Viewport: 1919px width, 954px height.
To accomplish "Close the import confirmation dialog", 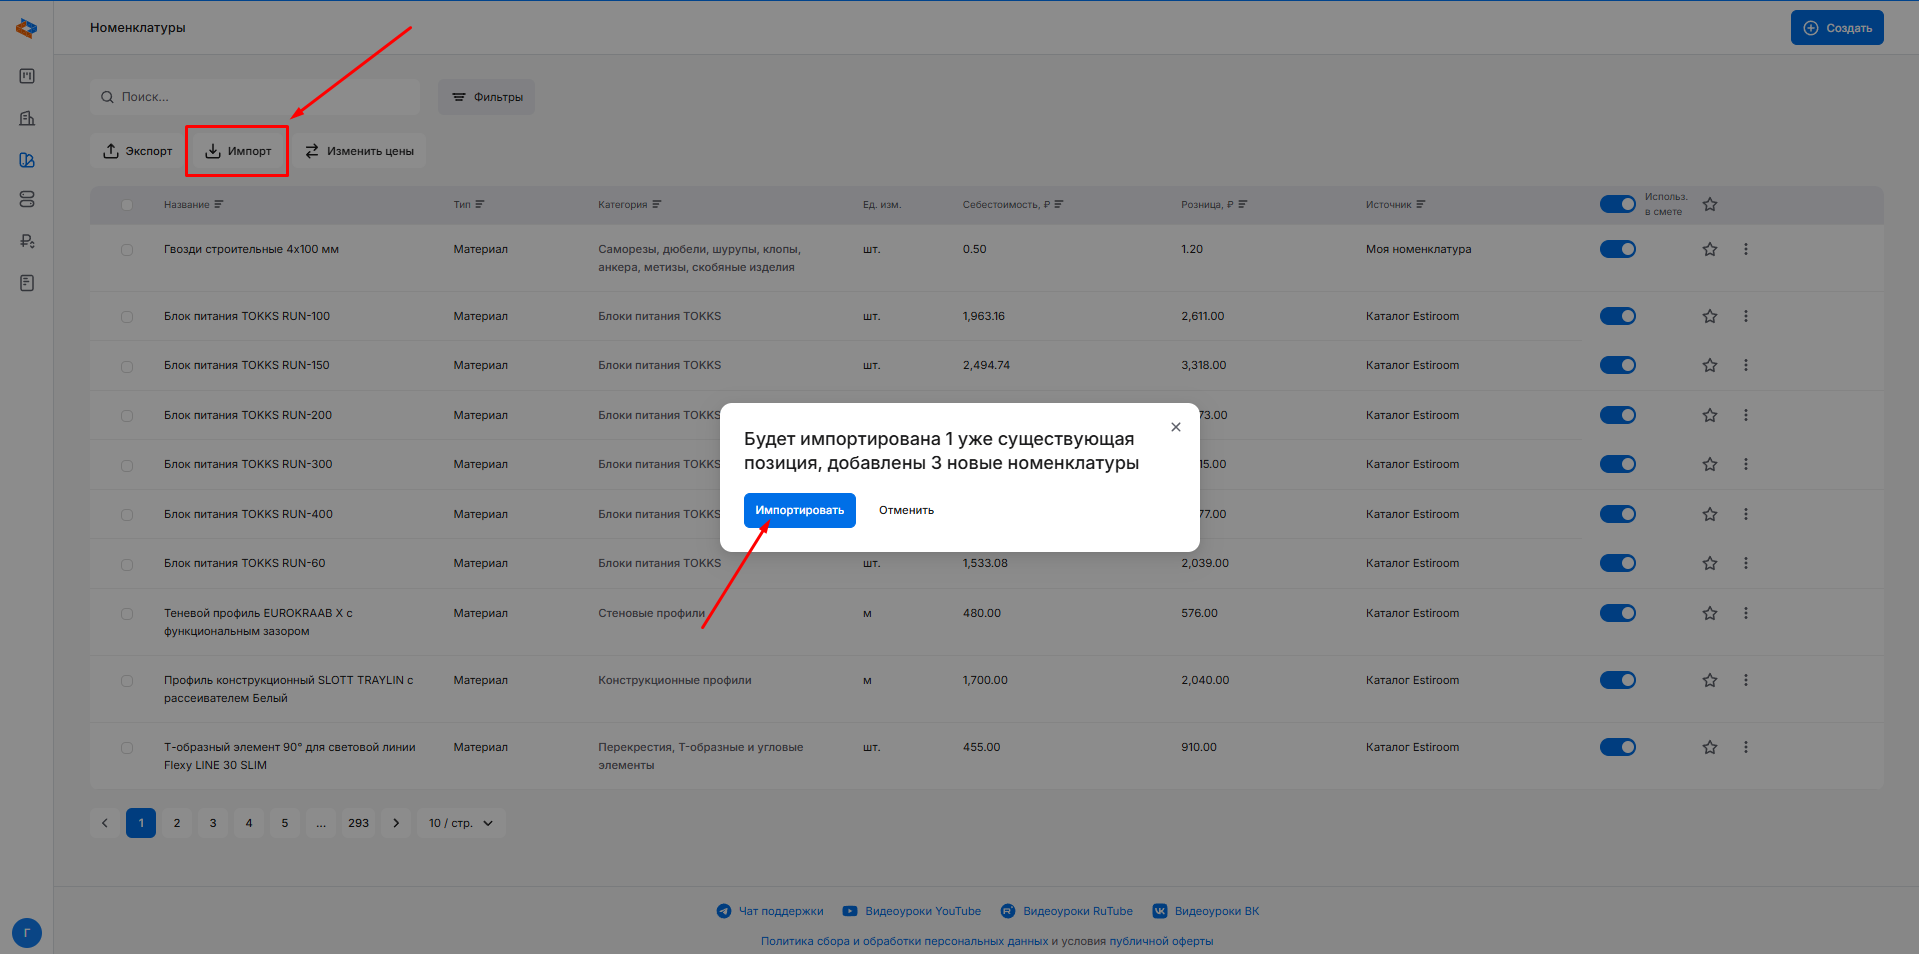I will pyautogui.click(x=1175, y=427).
